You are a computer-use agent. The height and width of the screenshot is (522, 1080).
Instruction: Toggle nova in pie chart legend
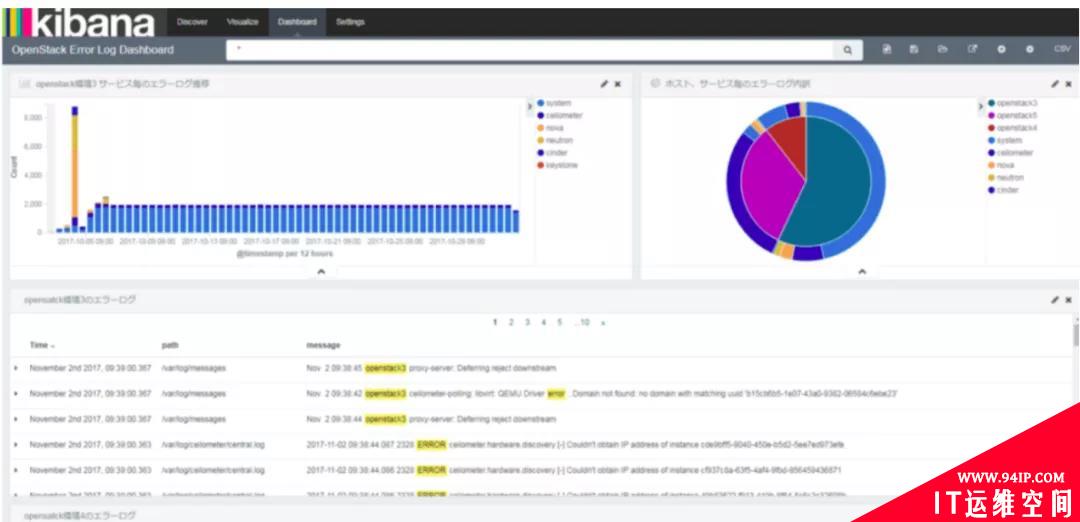tap(1001, 165)
